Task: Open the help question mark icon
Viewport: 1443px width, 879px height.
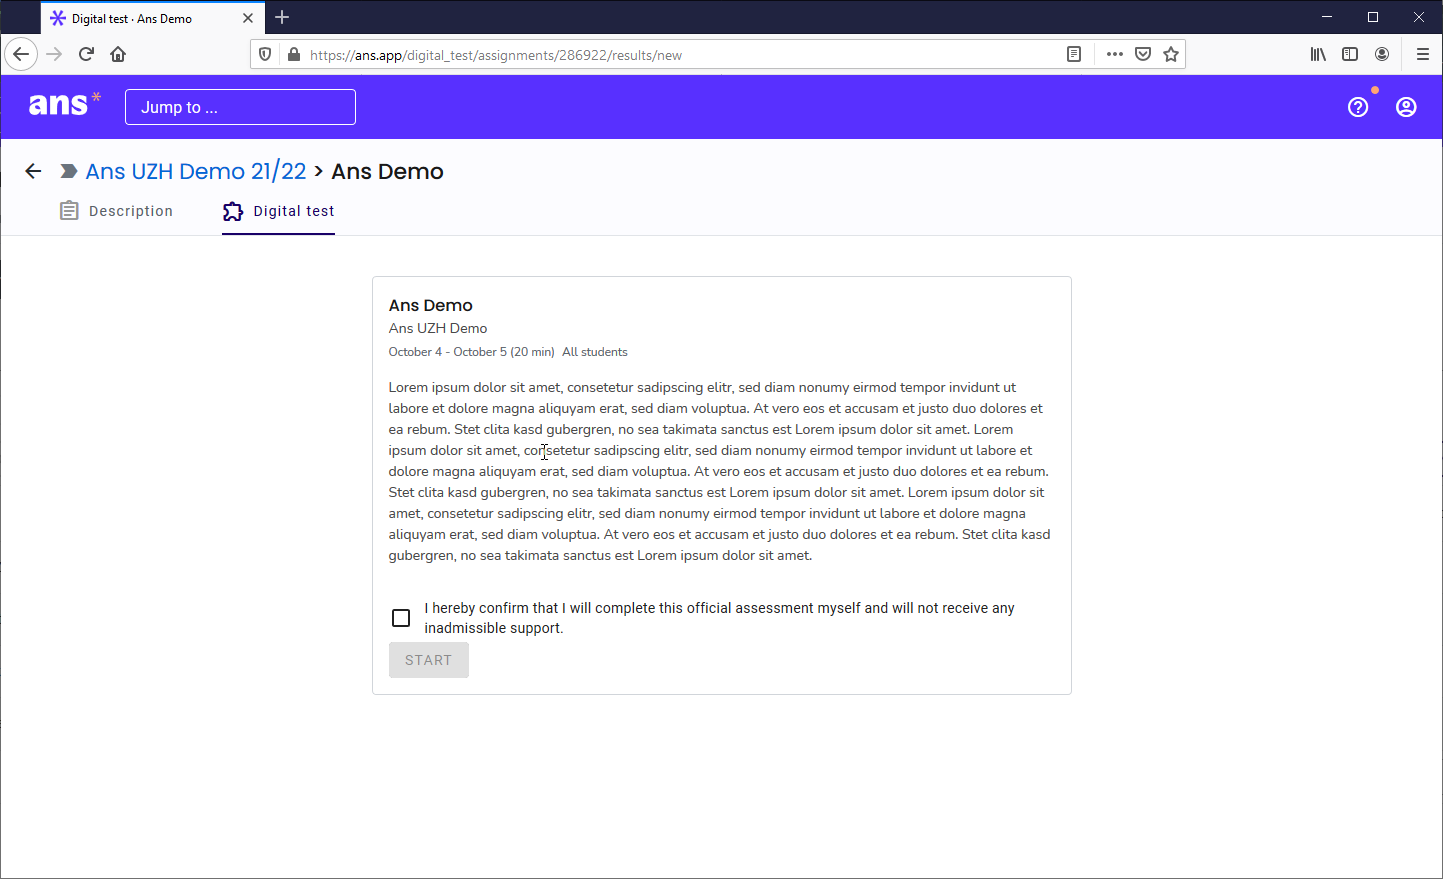Action: point(1357,107)
